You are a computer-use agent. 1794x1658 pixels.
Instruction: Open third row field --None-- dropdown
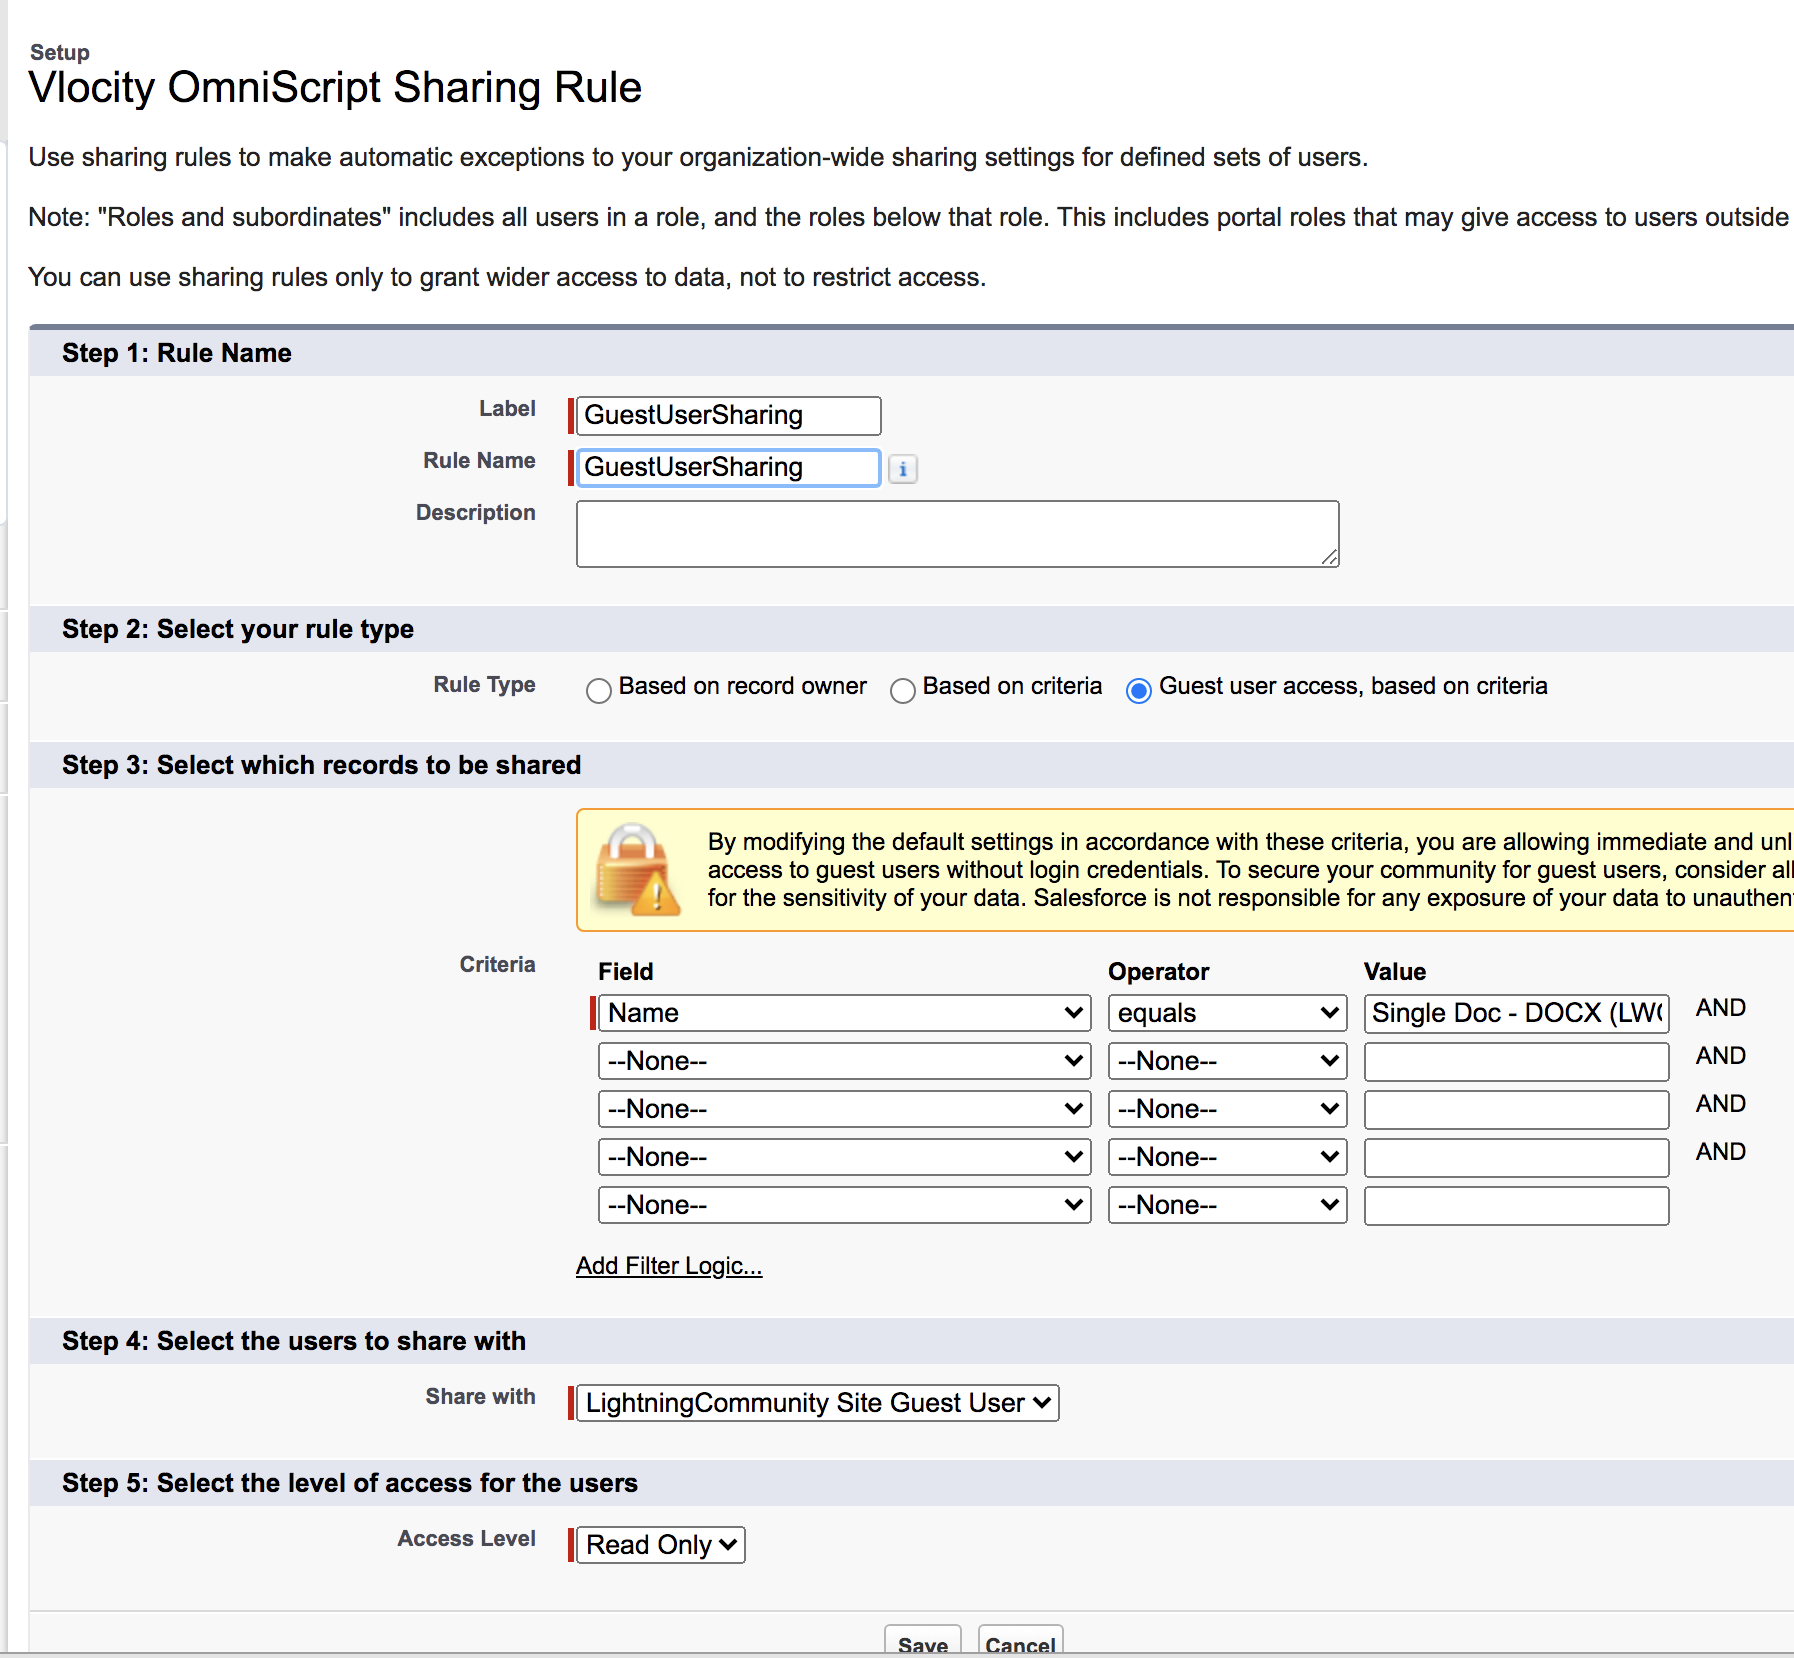[x=844, y=1109]
